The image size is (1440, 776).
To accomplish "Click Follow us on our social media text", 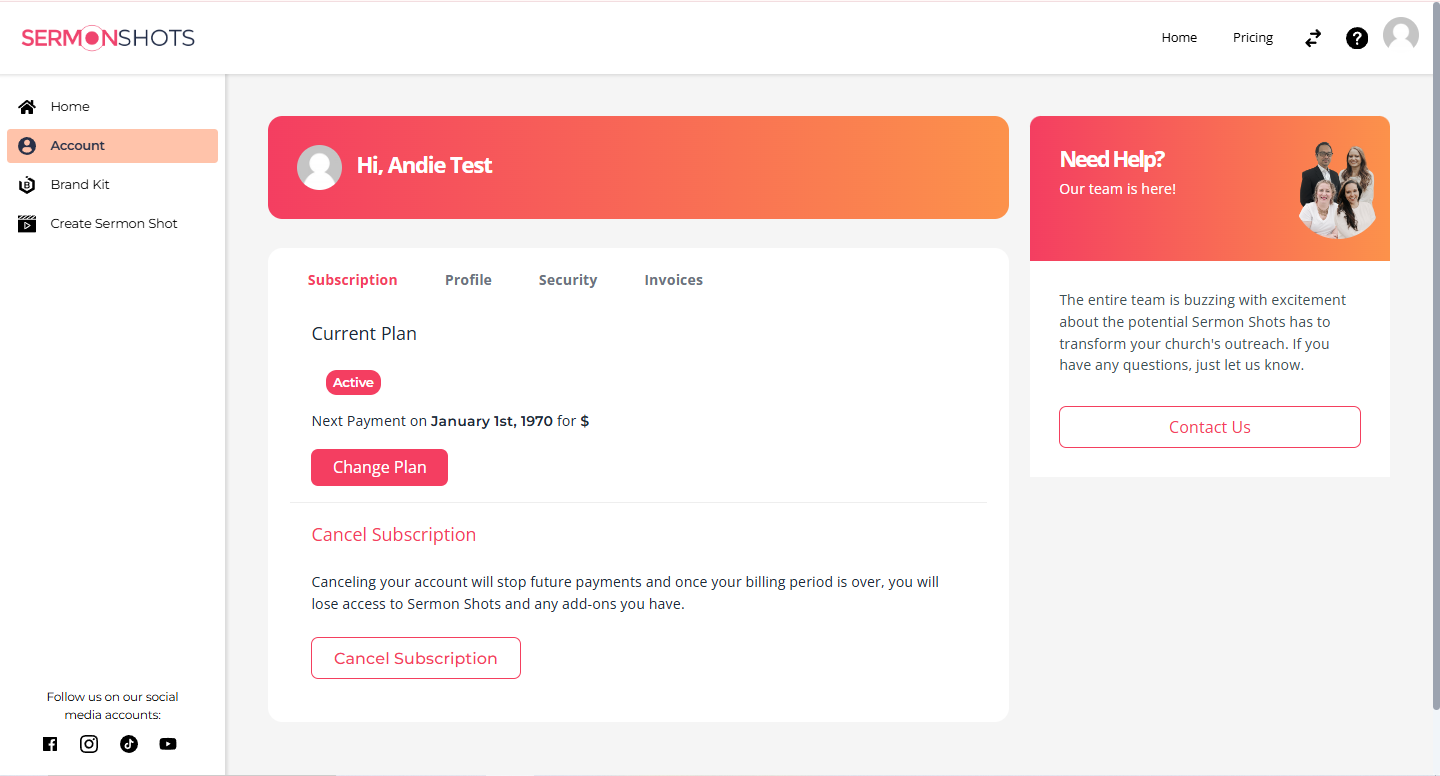I will pyautogui.click(x=112, y=706).
